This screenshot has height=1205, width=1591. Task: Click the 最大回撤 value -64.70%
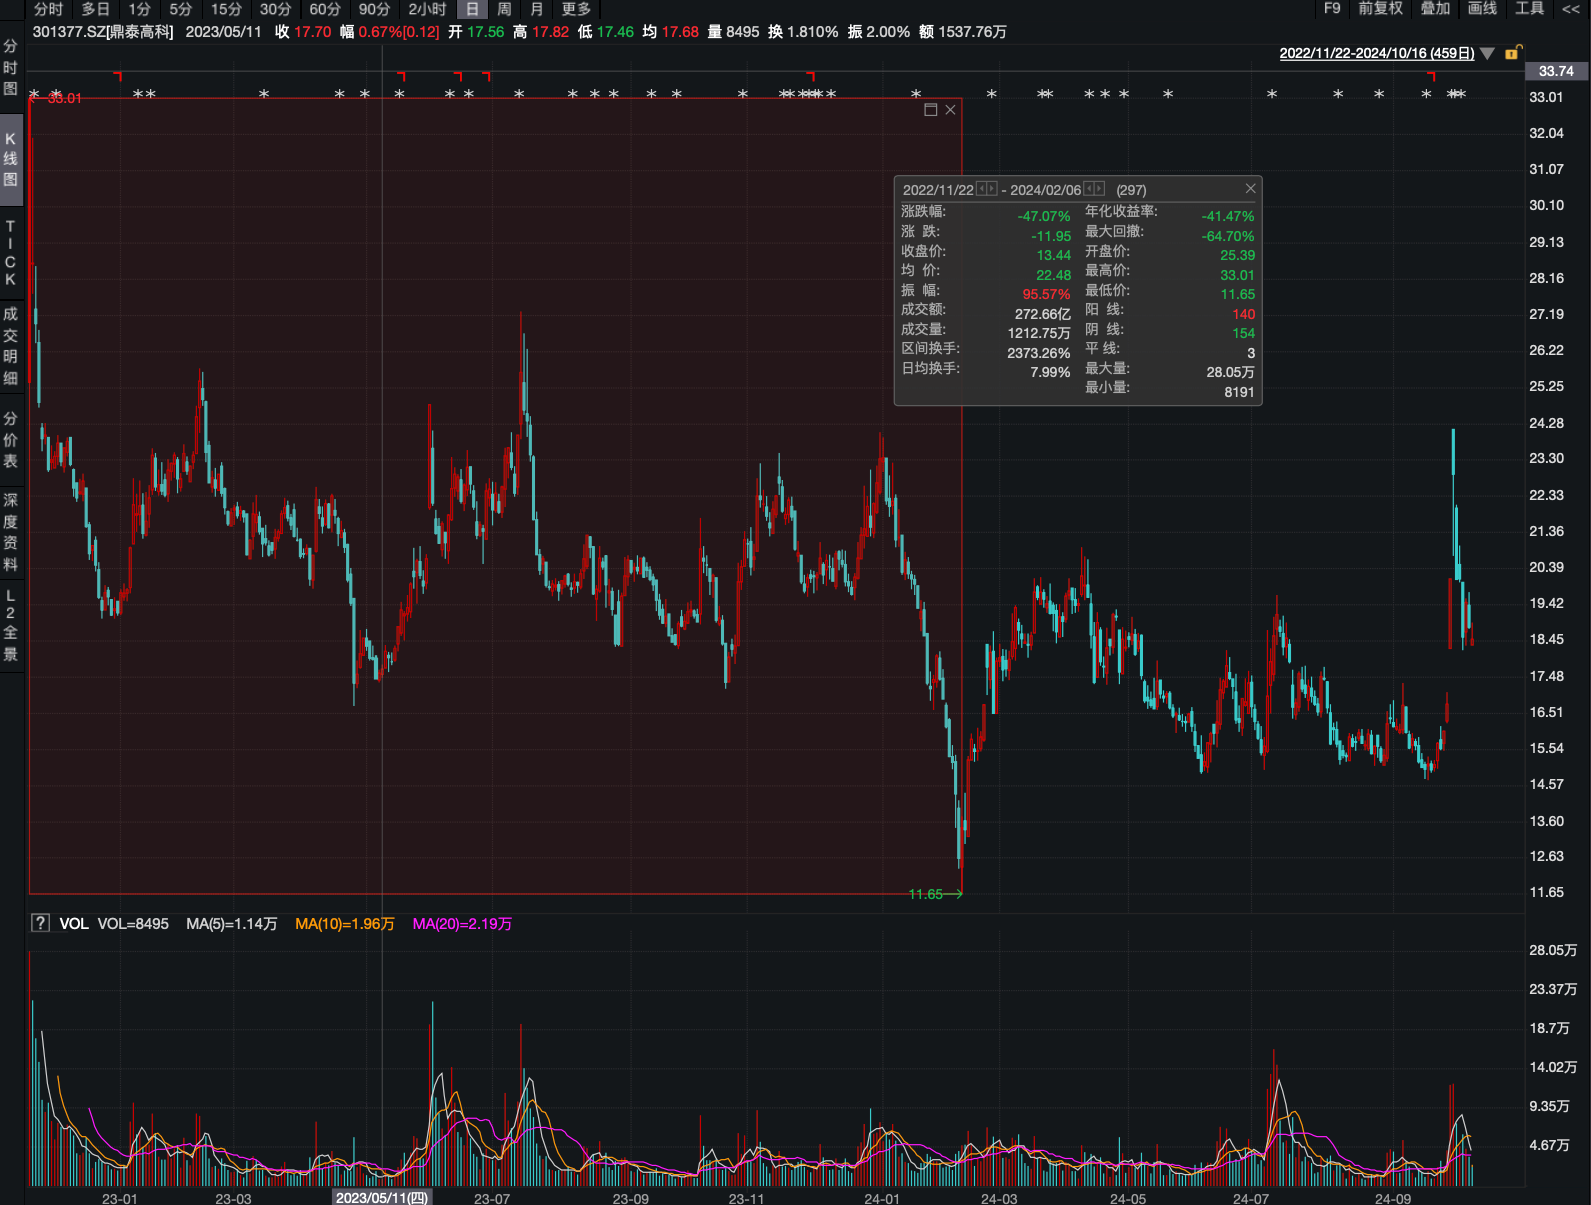click(1228, 236)
